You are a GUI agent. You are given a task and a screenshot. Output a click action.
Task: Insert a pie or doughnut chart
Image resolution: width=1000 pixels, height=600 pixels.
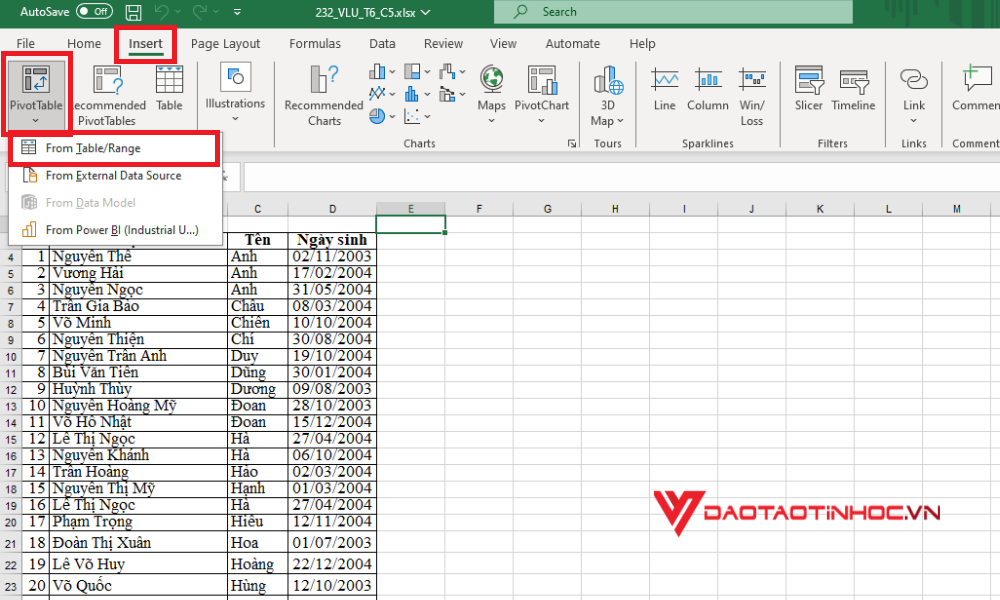tap(378, 116)
